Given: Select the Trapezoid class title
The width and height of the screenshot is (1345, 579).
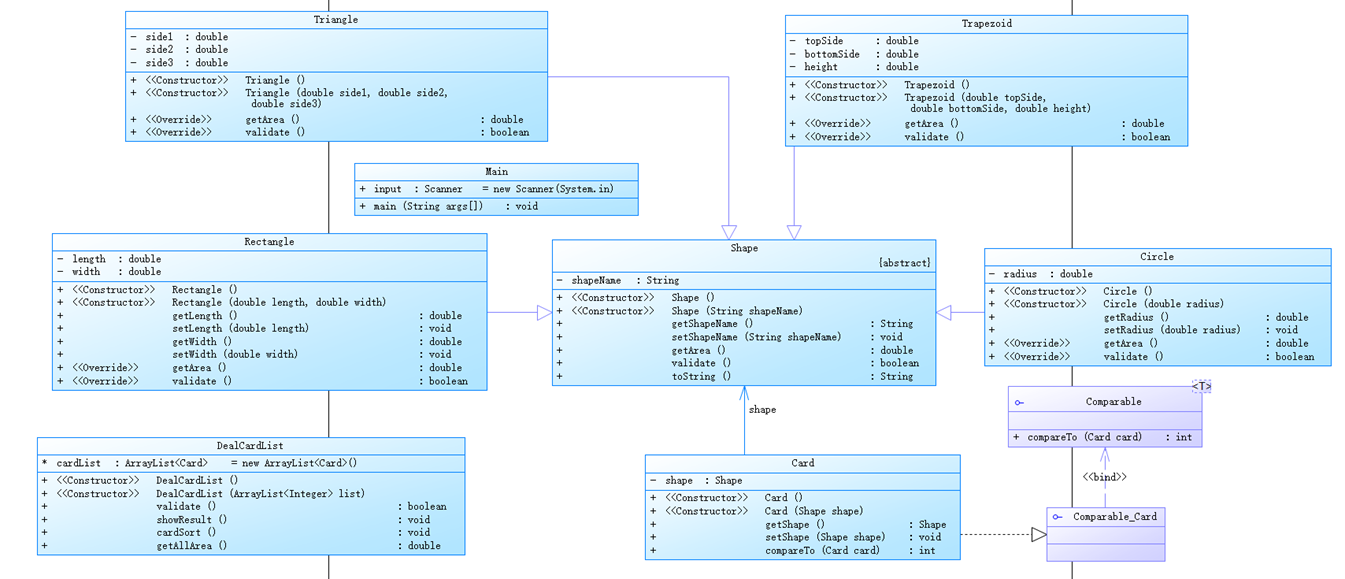Looking at the screenshot, I should pos(986,24).
